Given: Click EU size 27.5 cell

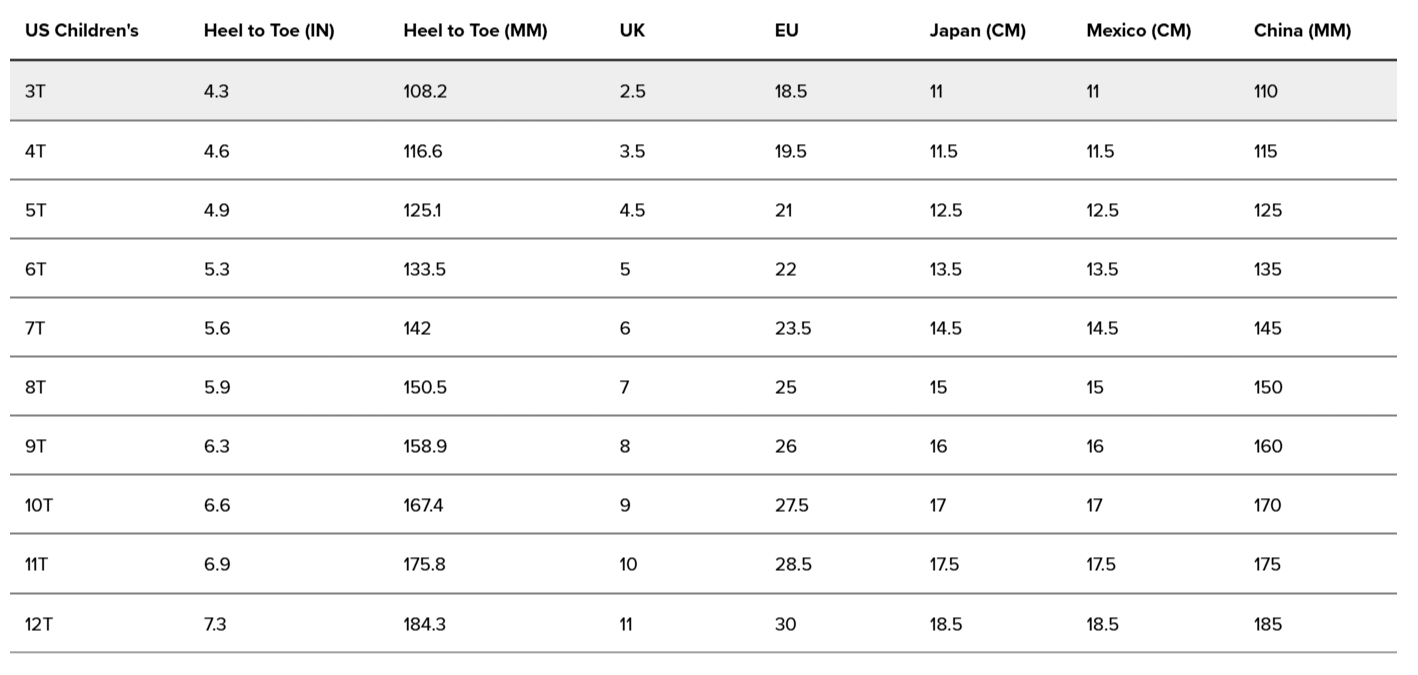Looking at the screenshot, I should [x=792, y=505].
